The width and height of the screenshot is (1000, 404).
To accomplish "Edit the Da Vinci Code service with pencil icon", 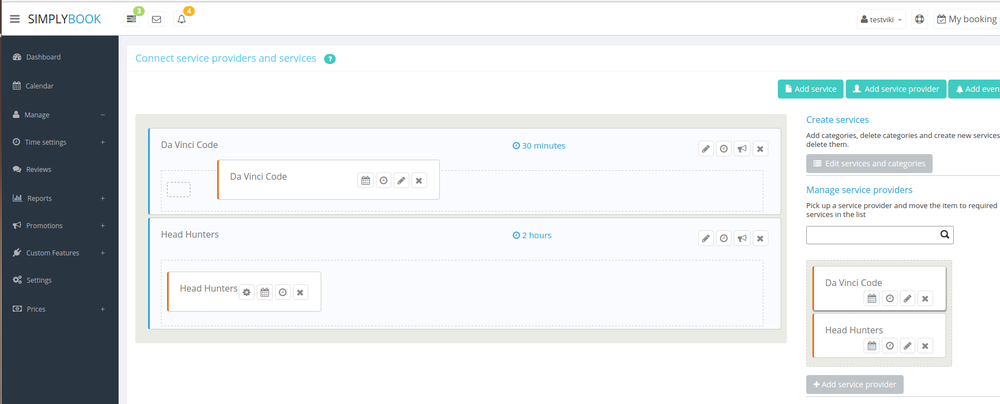I will 706,149.
